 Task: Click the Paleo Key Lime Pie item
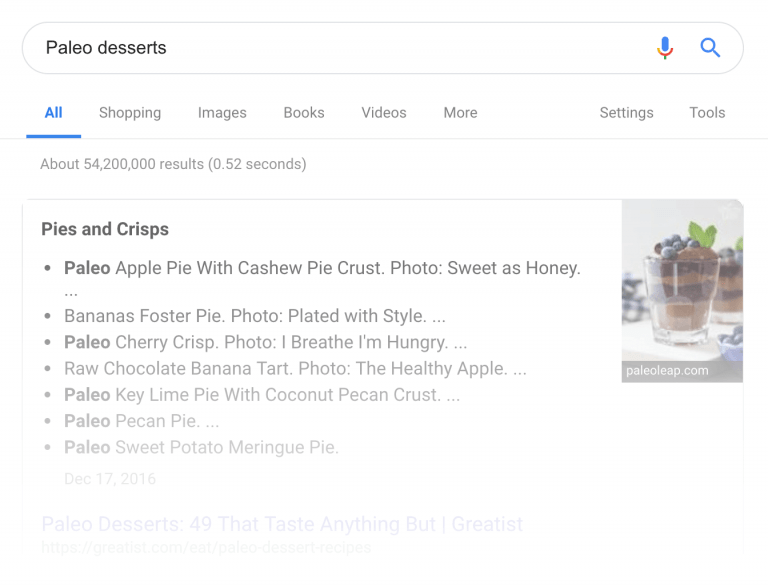pyautogui.click(x=262, y=395)
